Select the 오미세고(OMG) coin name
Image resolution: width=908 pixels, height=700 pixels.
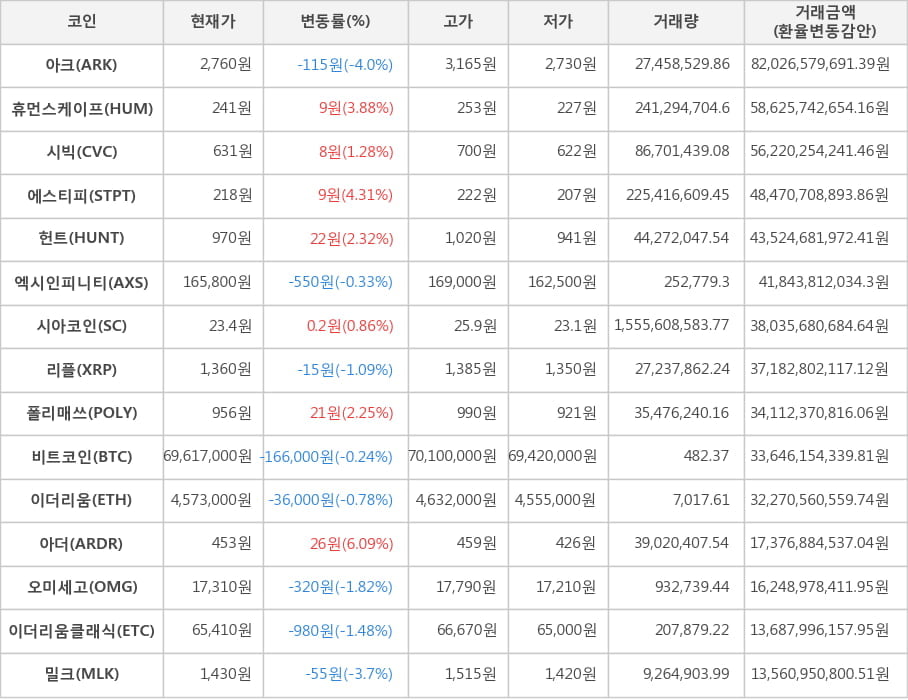[82, 587]
